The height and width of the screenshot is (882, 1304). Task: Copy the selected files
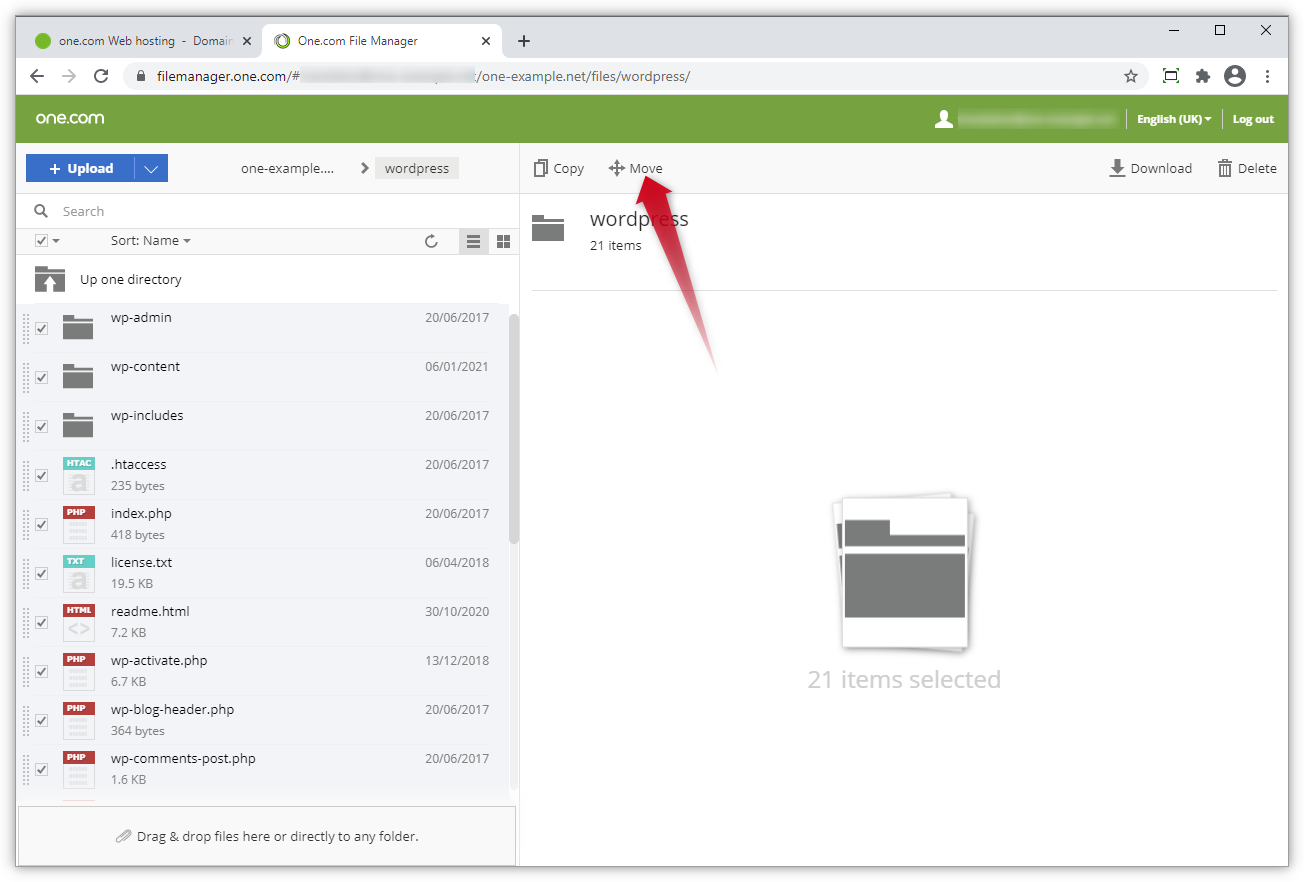558,168
